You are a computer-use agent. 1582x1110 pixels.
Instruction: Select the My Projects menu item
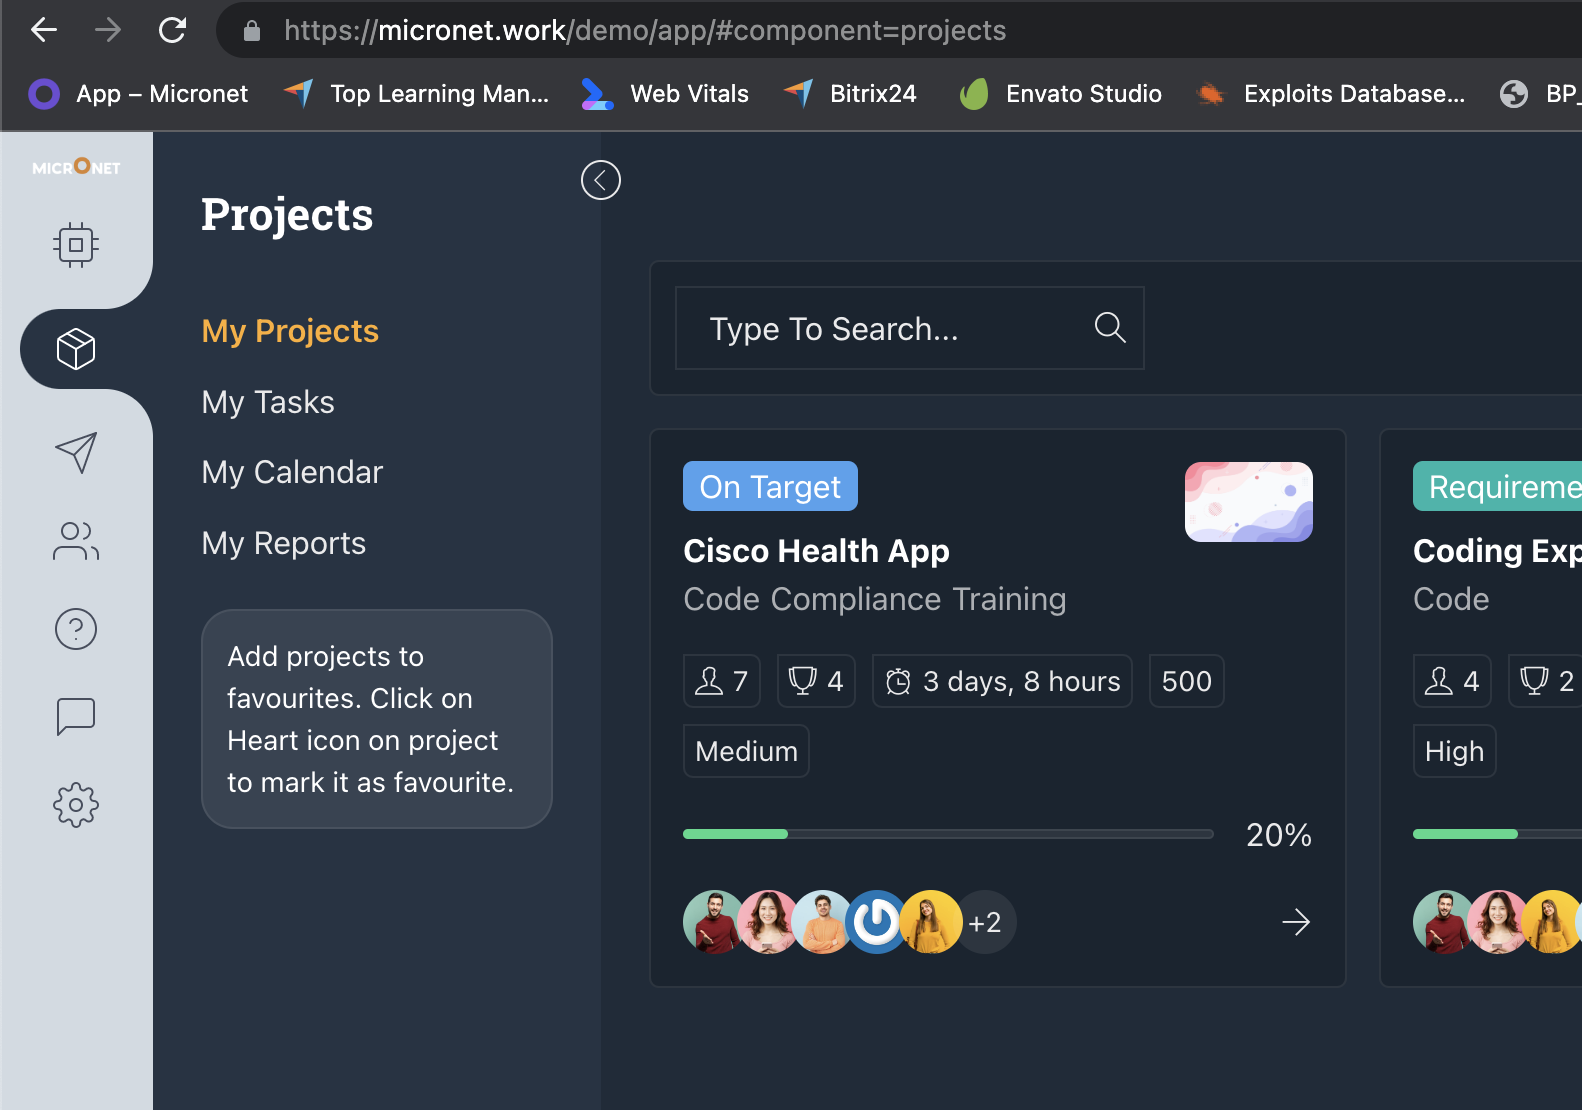point(290,331)
